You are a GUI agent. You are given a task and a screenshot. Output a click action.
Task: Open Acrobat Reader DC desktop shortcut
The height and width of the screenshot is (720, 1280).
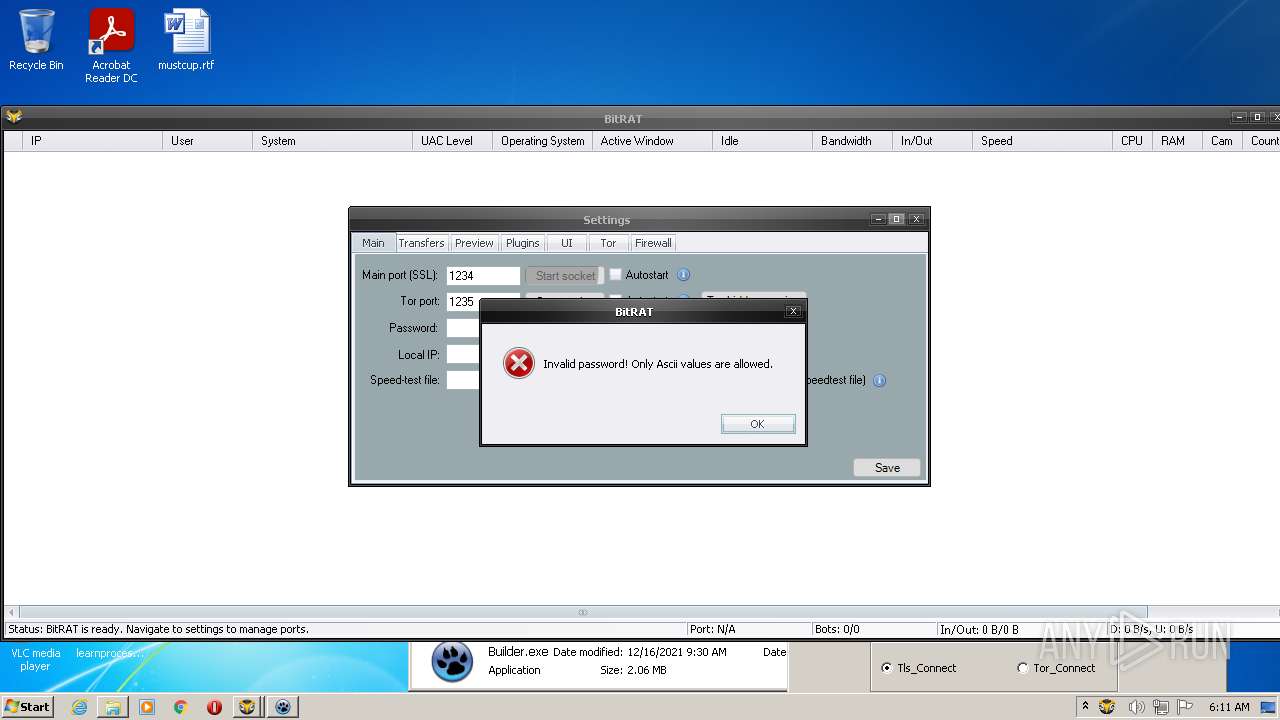pos(111,46)
